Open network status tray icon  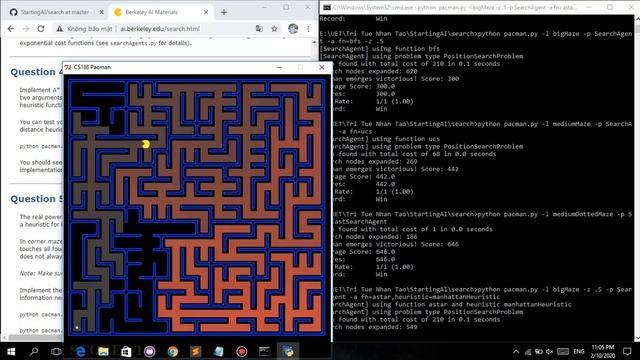528,351
